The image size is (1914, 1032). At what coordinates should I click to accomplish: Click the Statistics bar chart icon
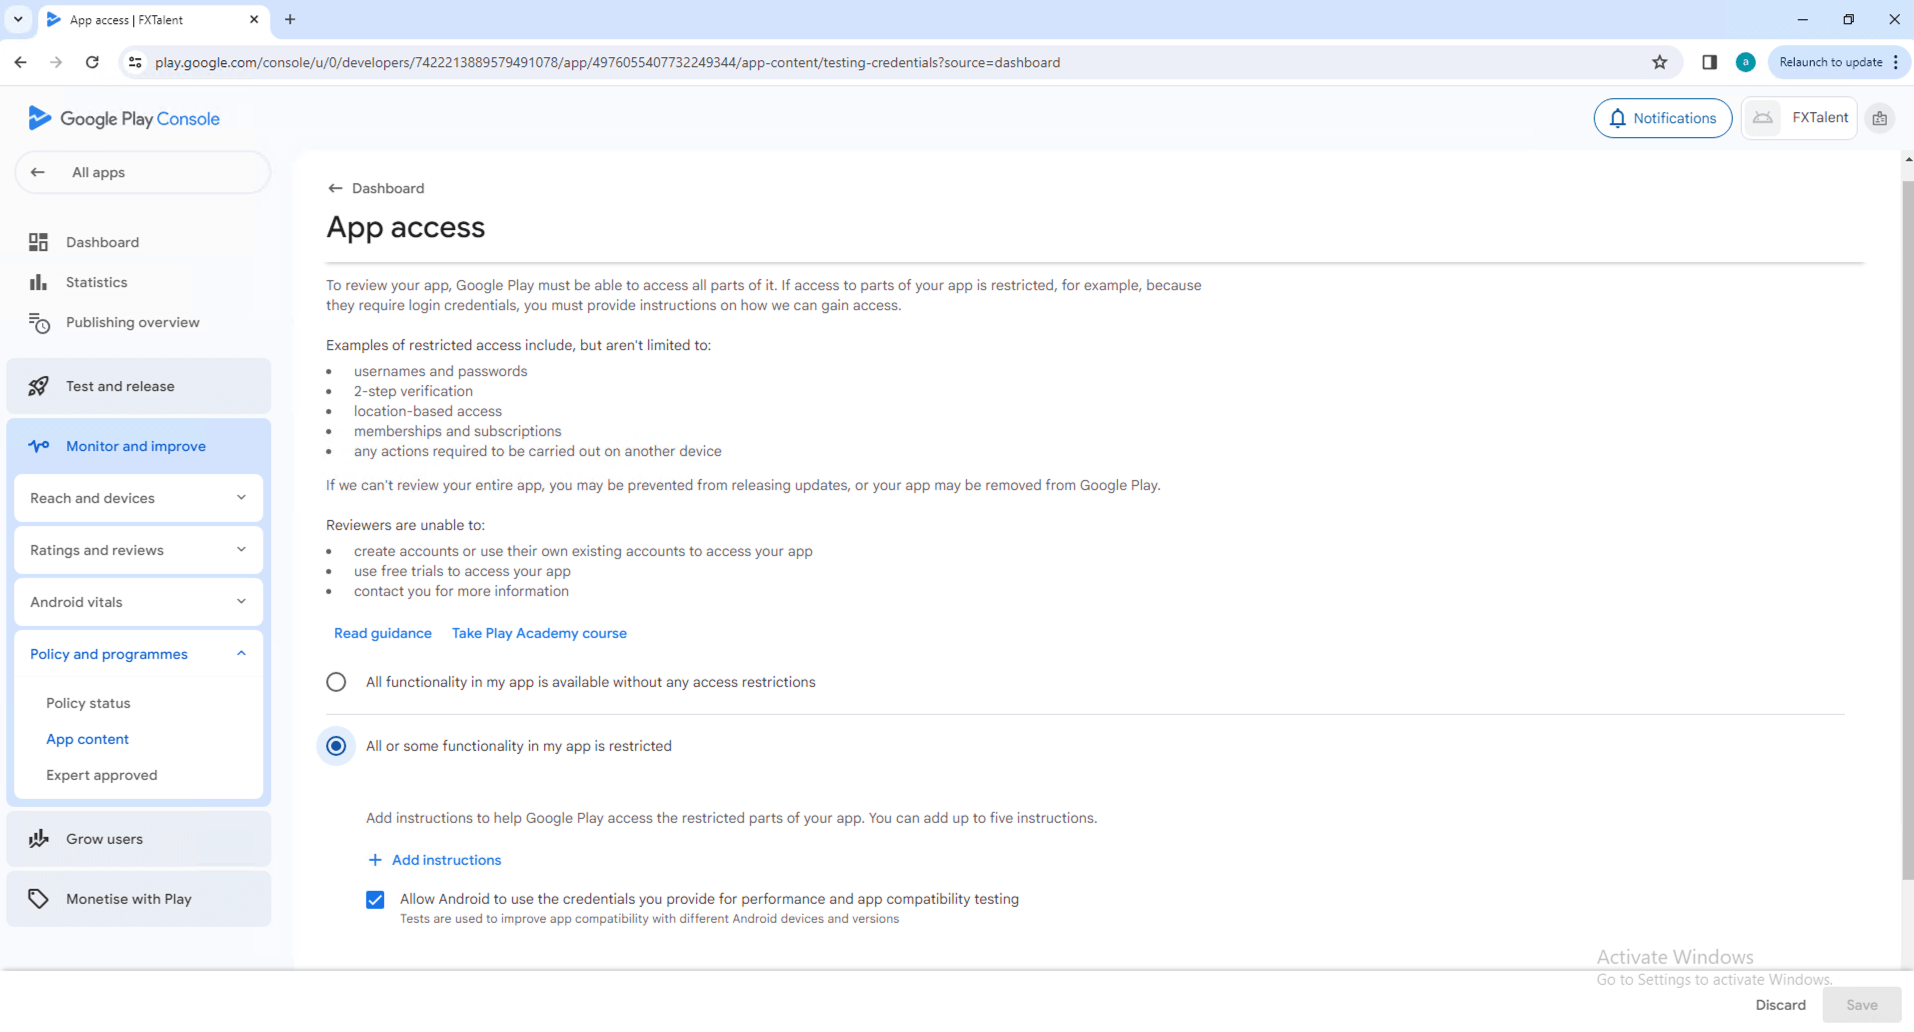coord(38,282)
